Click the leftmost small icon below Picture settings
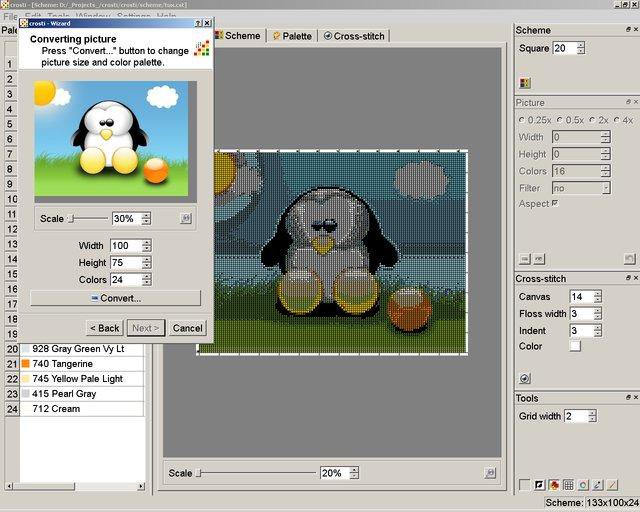This screenshot has width=640, height=512. [x=525, y=259]
